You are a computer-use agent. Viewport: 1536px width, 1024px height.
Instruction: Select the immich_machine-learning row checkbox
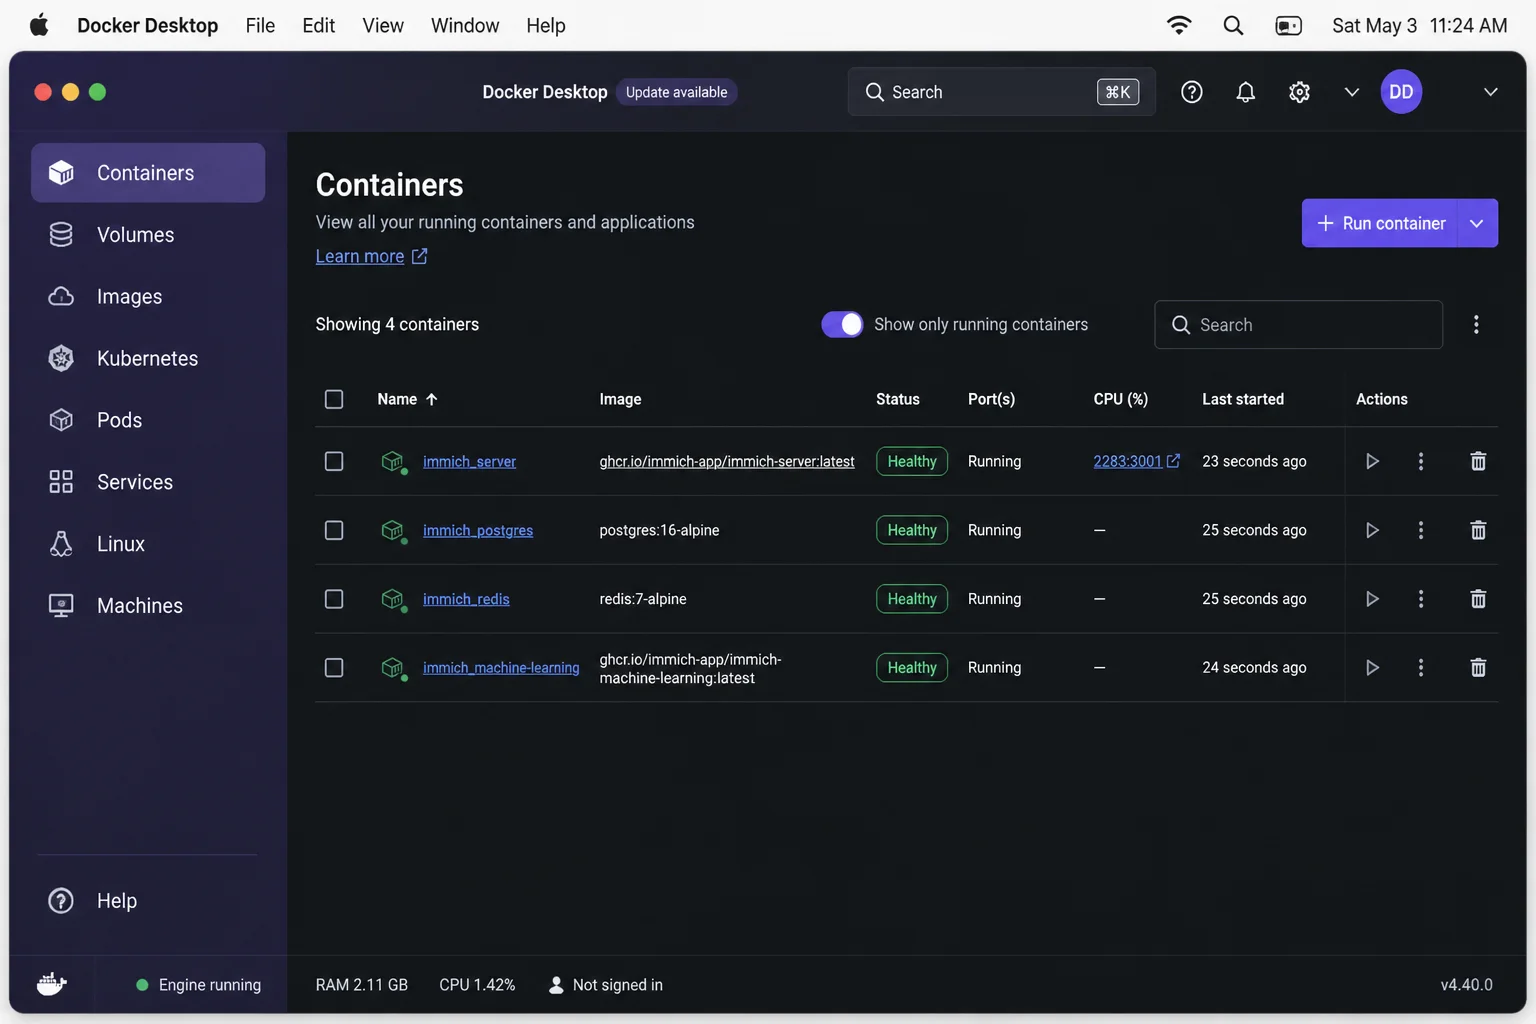[334, 667]
